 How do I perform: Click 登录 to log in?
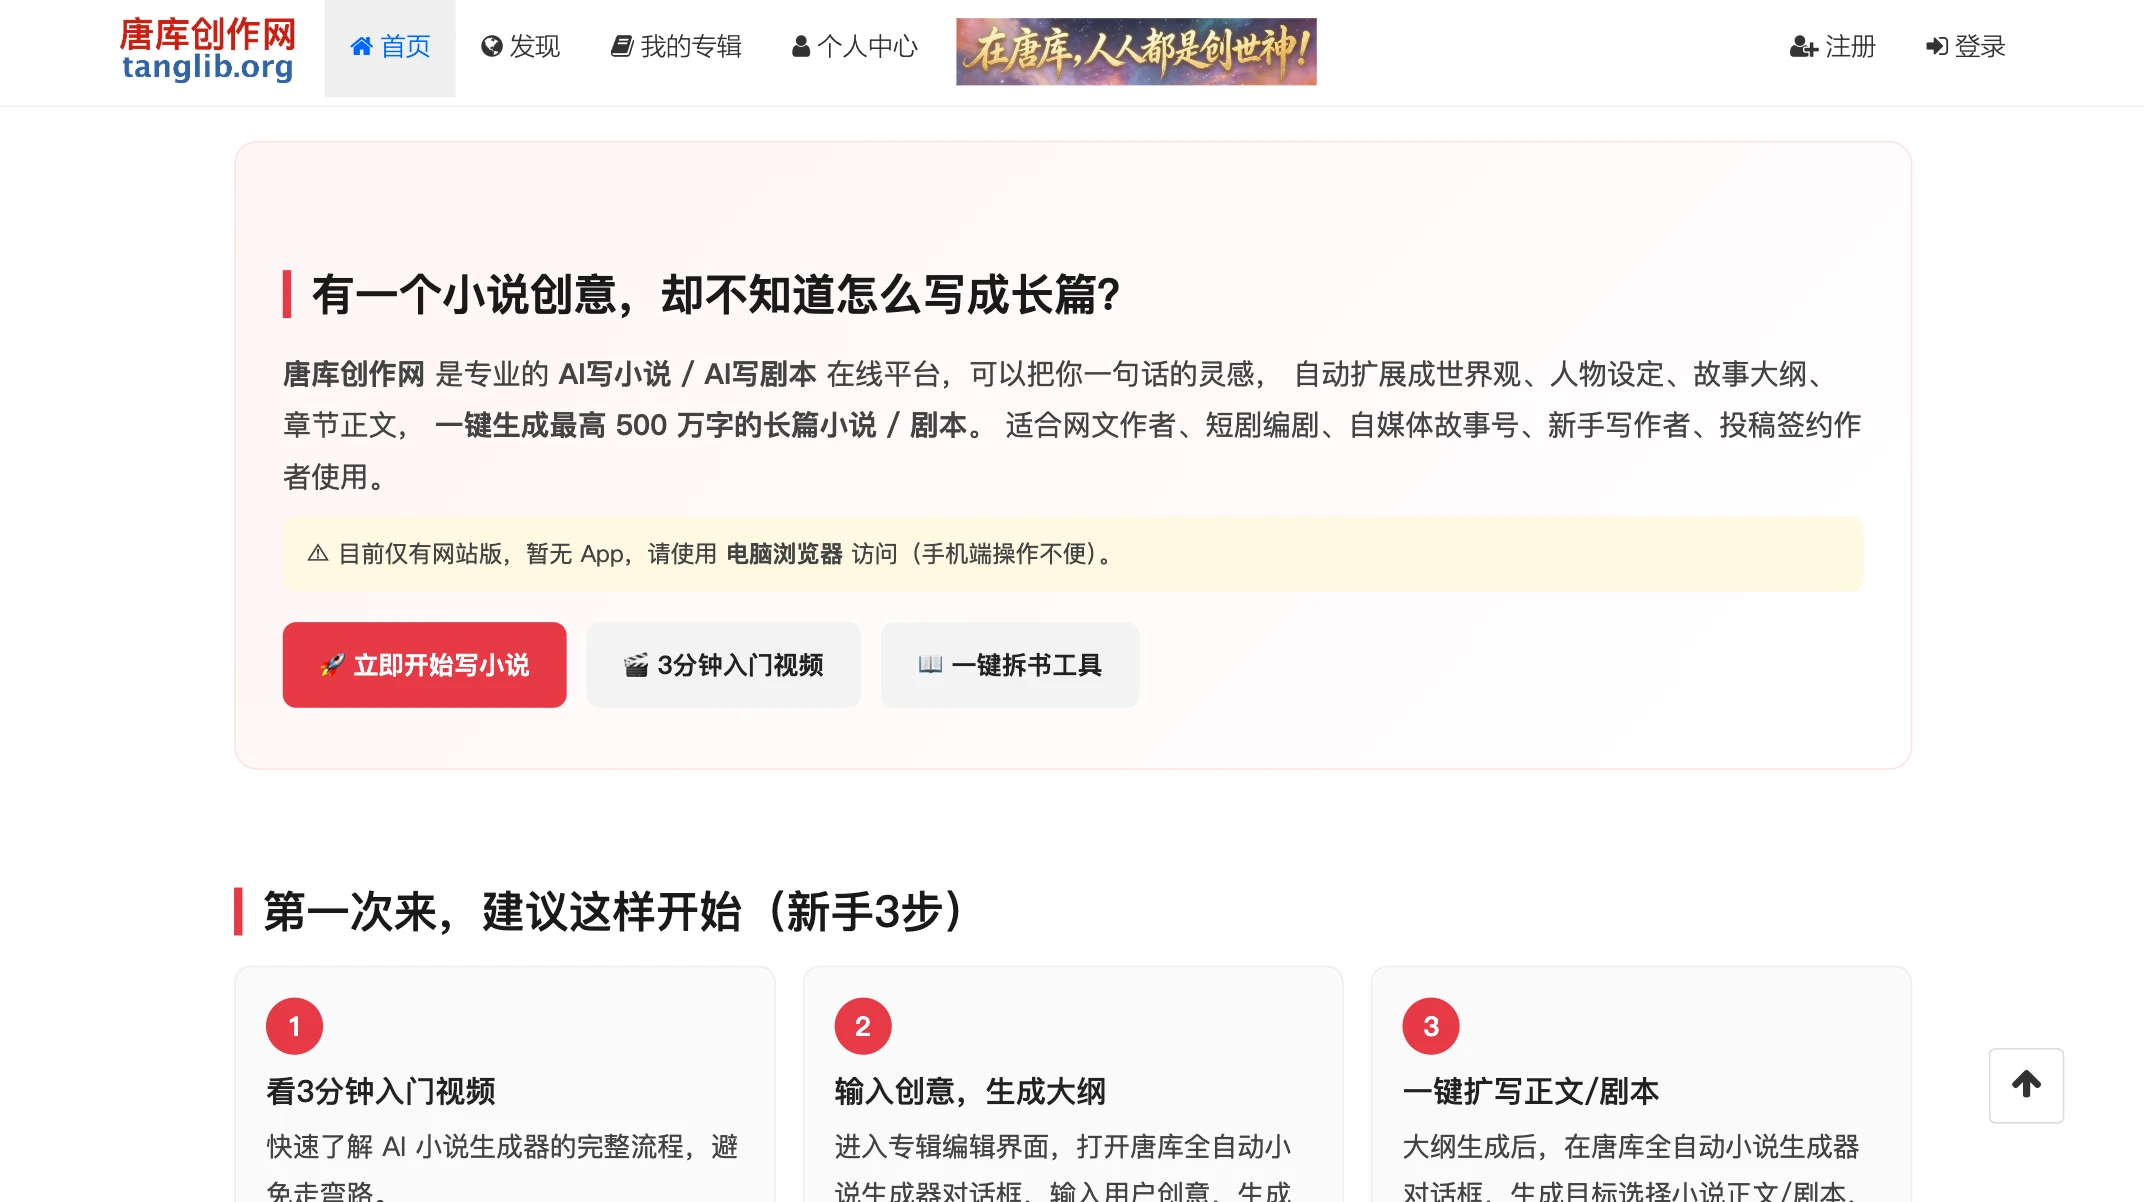(x=1966, y=47)
